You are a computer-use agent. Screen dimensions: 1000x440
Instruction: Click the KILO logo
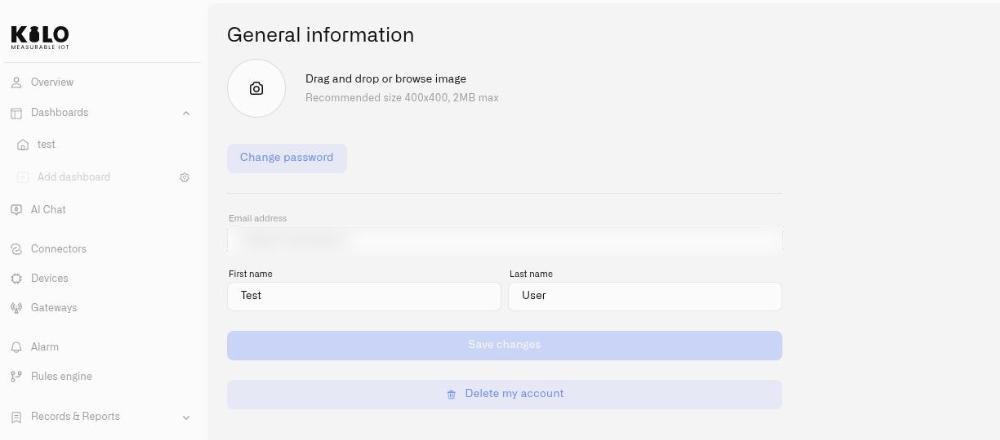[x=40, y=37]
